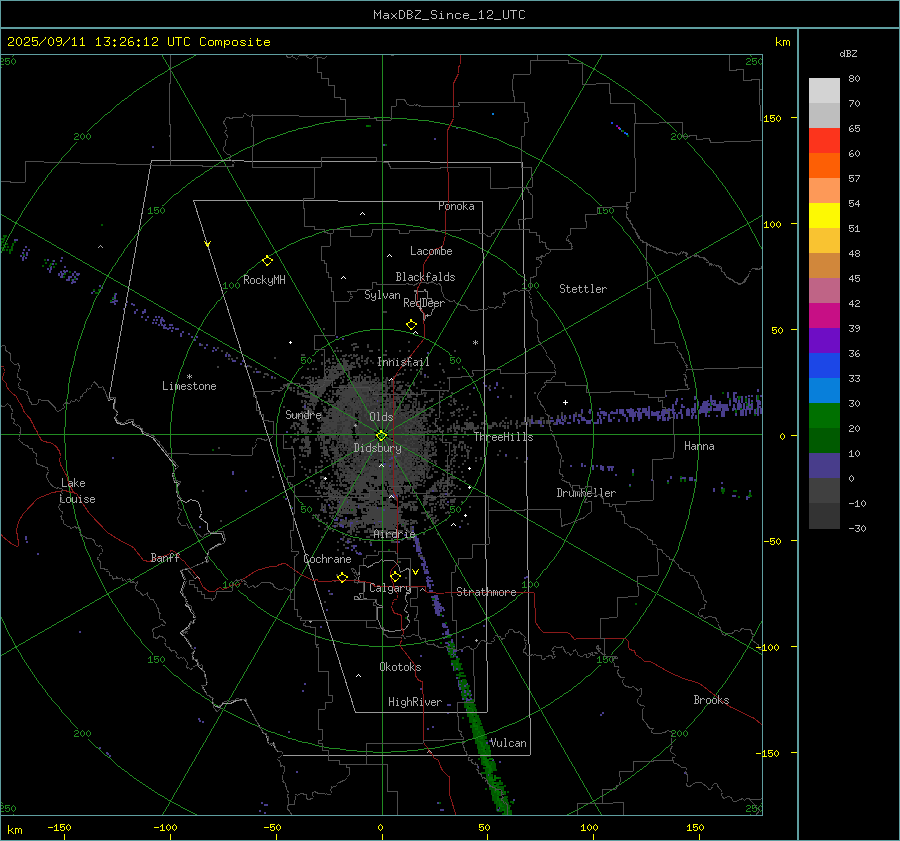Image resolution: width=900 pixels, height=841 pixels.
Task: Select the red swatch between 65 and 60 dBZ
Action: point(824,141)
